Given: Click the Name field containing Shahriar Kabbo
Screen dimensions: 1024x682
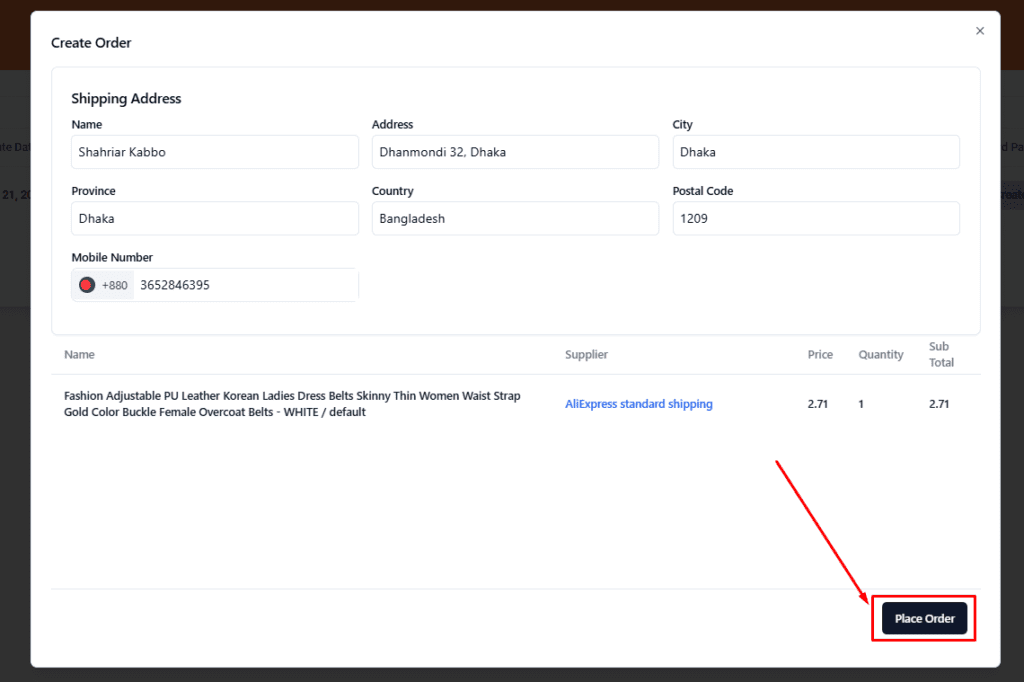Looking at the screenshot, I should coord(215,152).
